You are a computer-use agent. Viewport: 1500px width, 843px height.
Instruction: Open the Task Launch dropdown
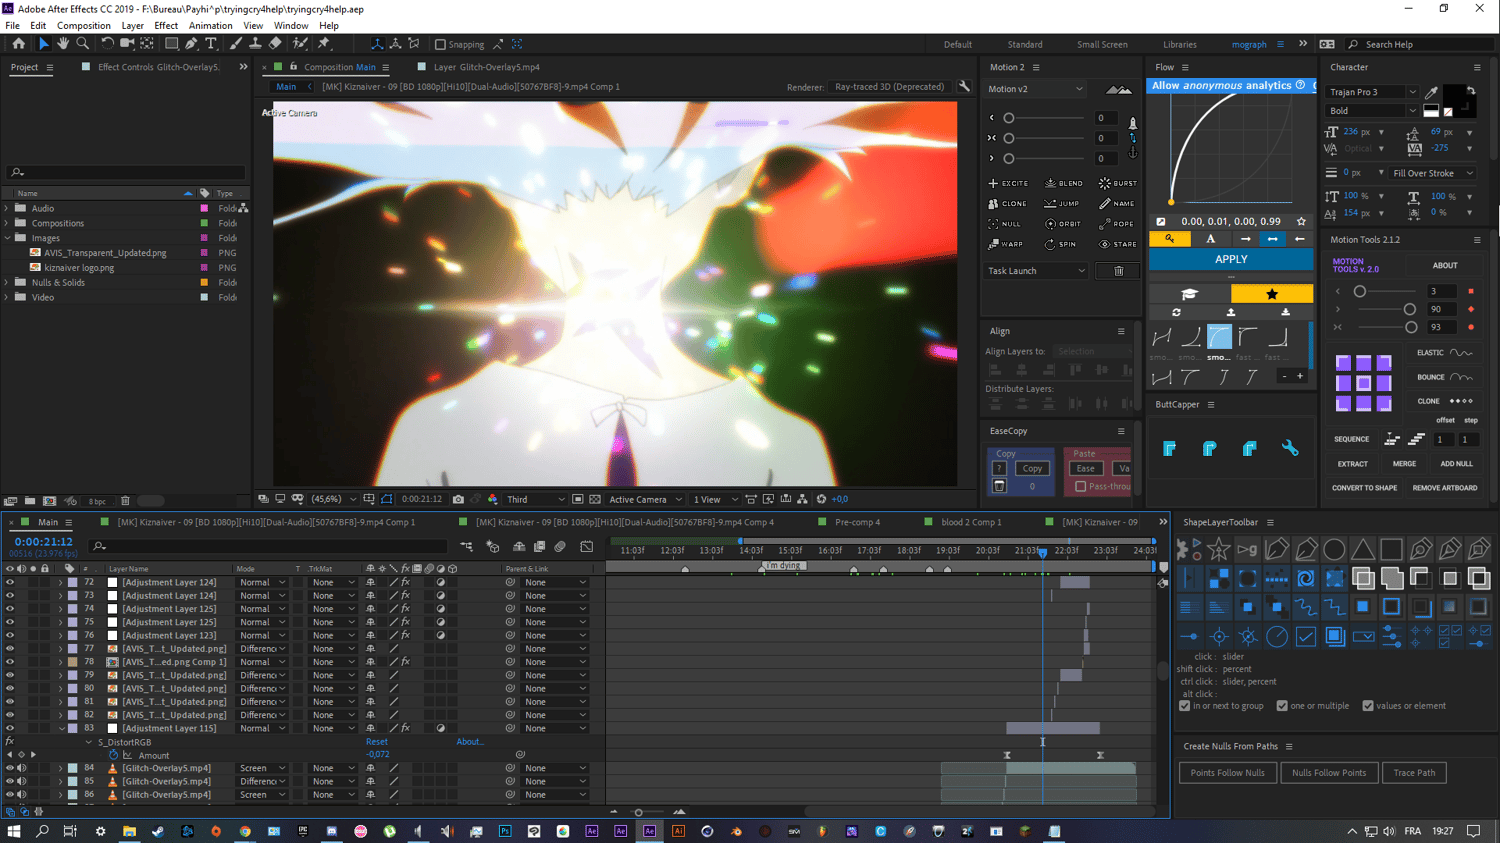(1036, 271)
